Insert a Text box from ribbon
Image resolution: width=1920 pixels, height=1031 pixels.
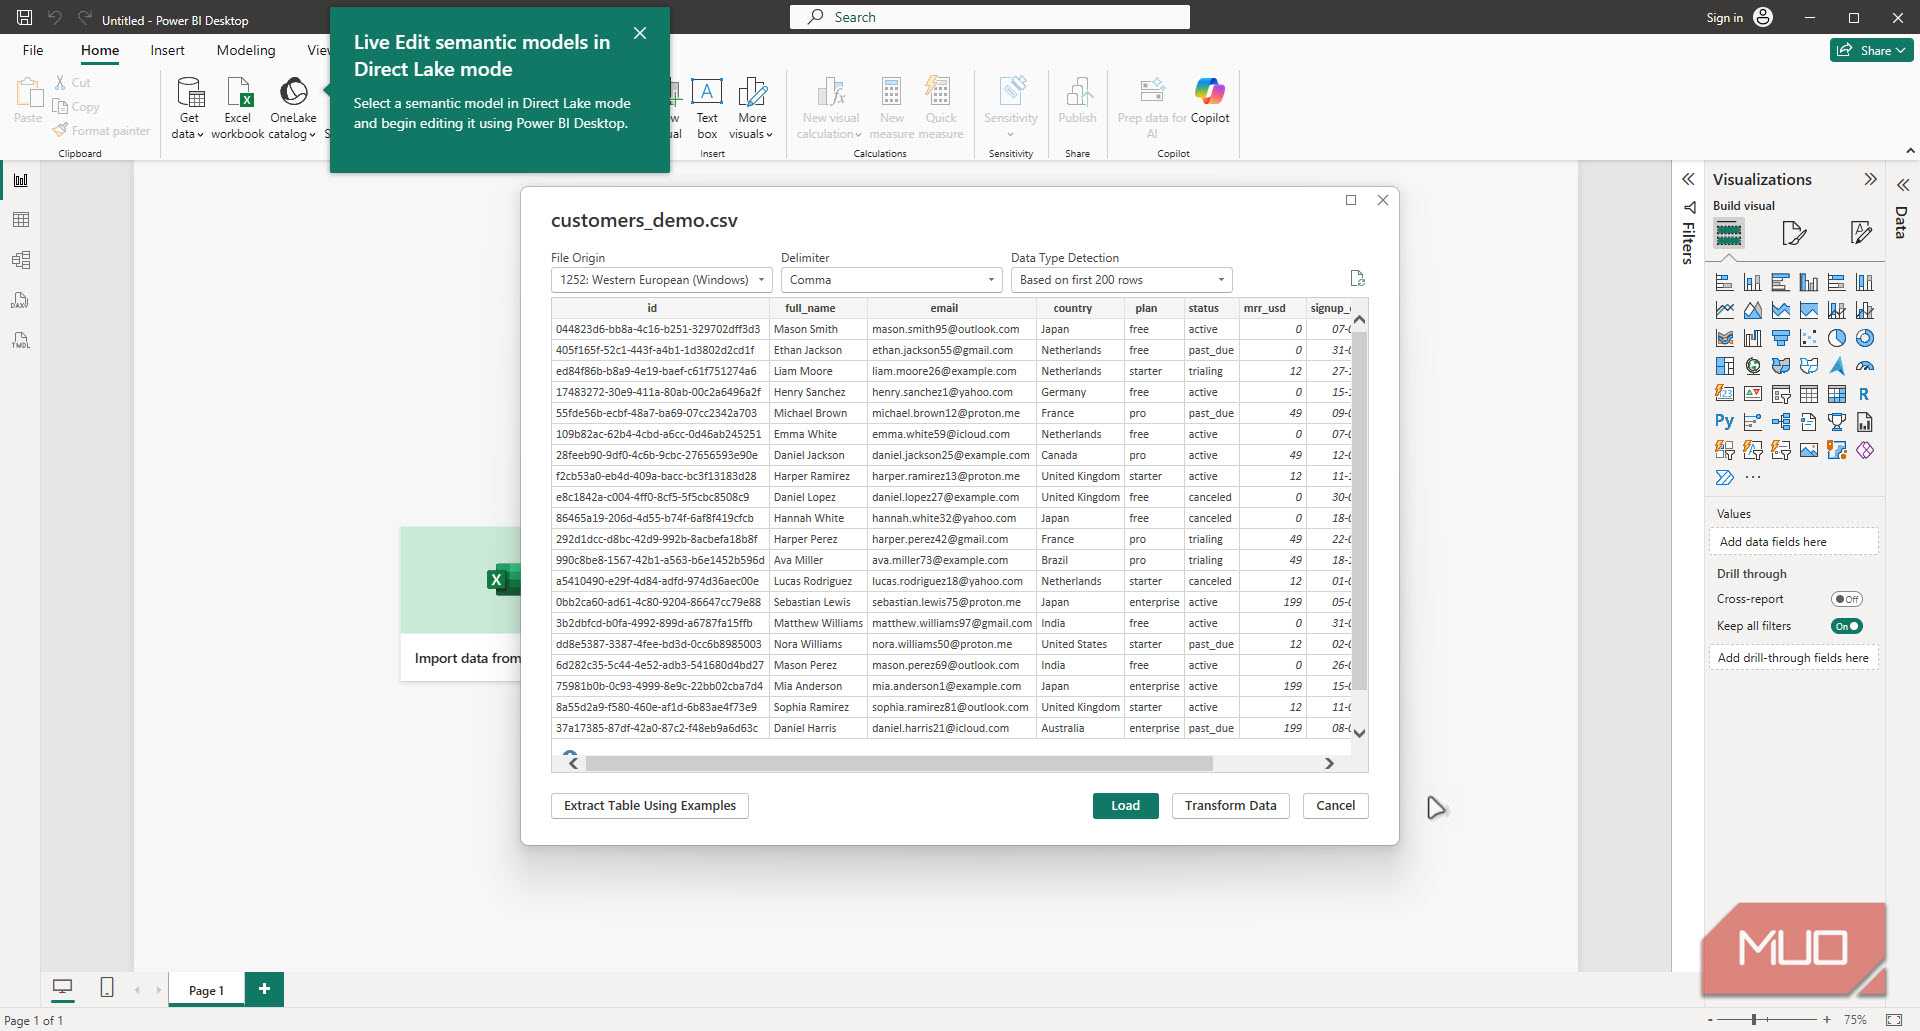click(707, 108)
